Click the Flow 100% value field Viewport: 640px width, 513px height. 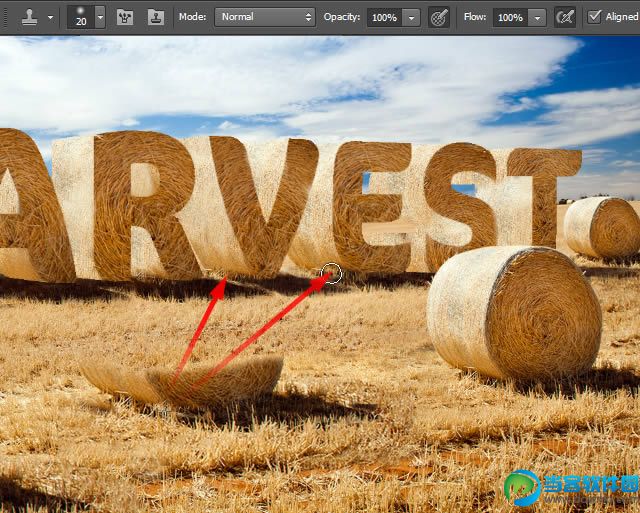tap(510, 18)
